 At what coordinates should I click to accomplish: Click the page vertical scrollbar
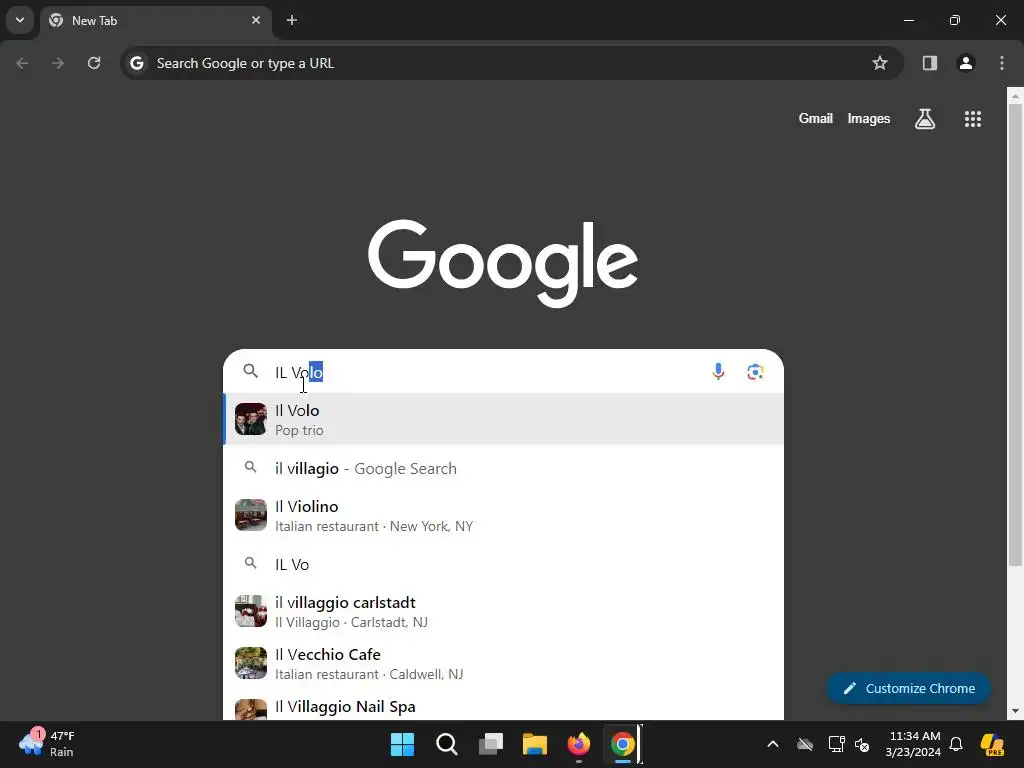pyautogui.click(x=1015, y=336)
